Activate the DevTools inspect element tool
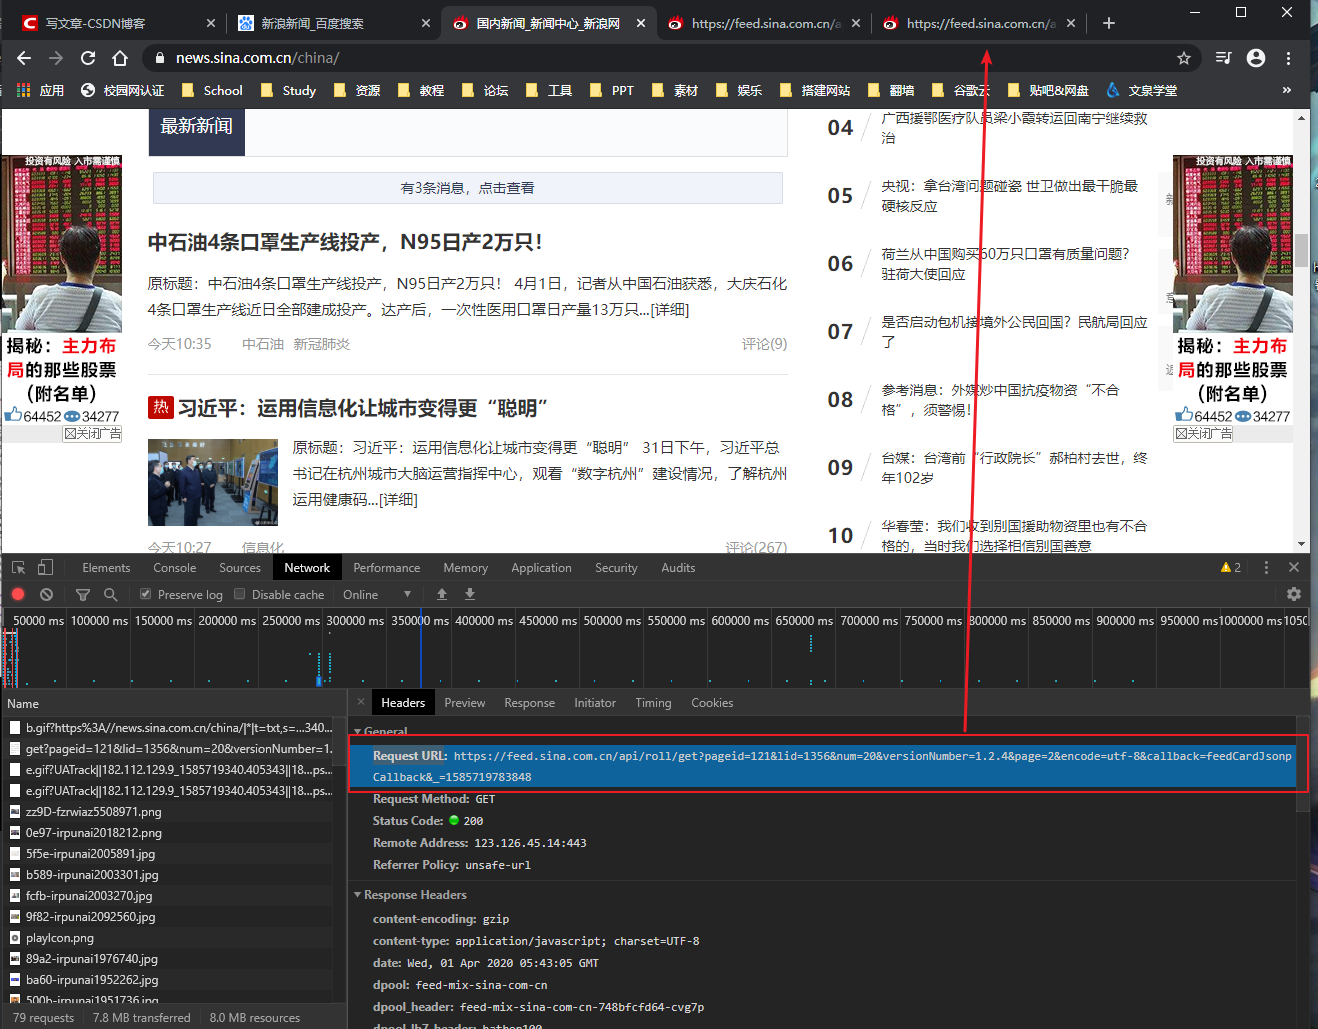1318x1029 pixels. point(18,567)
